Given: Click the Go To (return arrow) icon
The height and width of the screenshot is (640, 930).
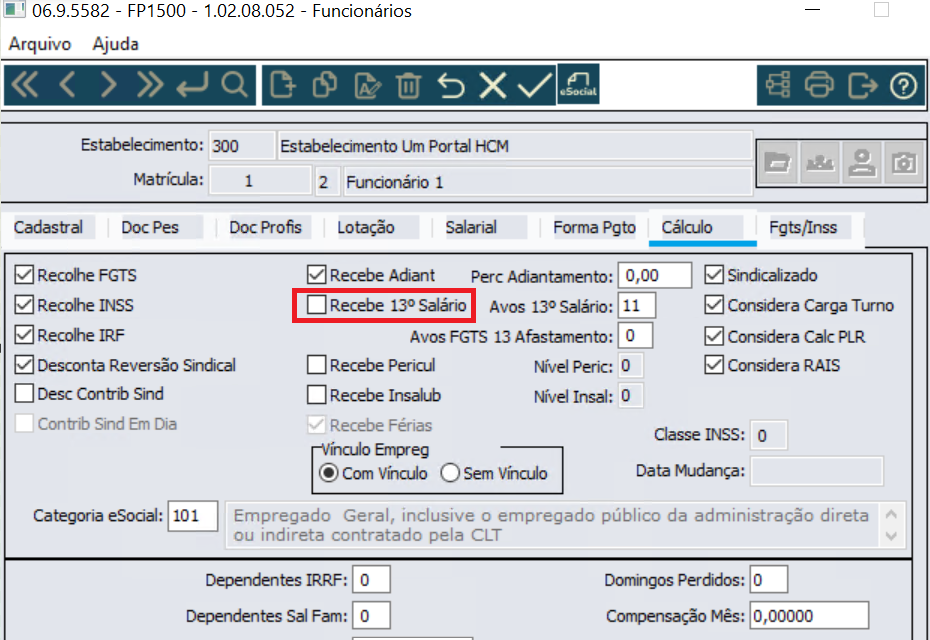Looking at the screenshot, I should [192, 85].
